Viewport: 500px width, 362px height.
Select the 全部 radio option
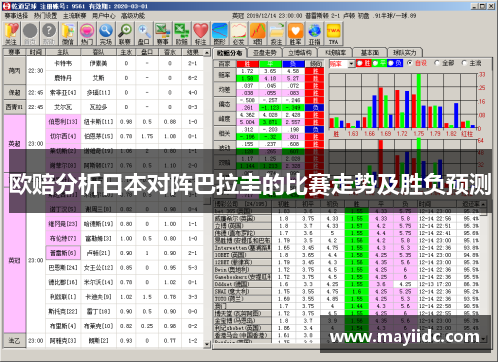437,63
